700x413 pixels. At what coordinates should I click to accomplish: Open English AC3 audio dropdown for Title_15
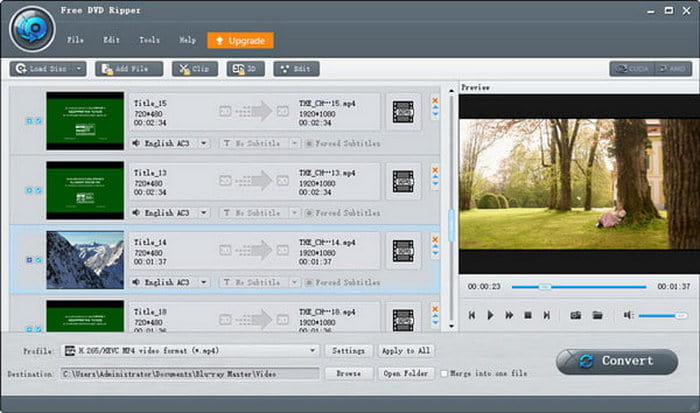click(x=204, y=143)
